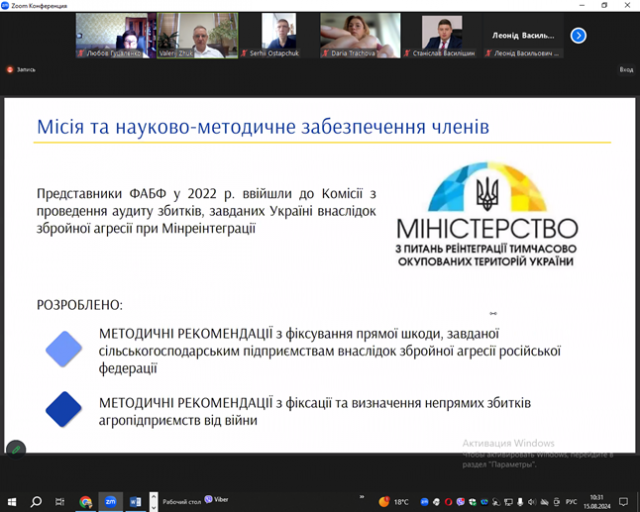Click the light blue diamond bullet

[x=64, y=349]
